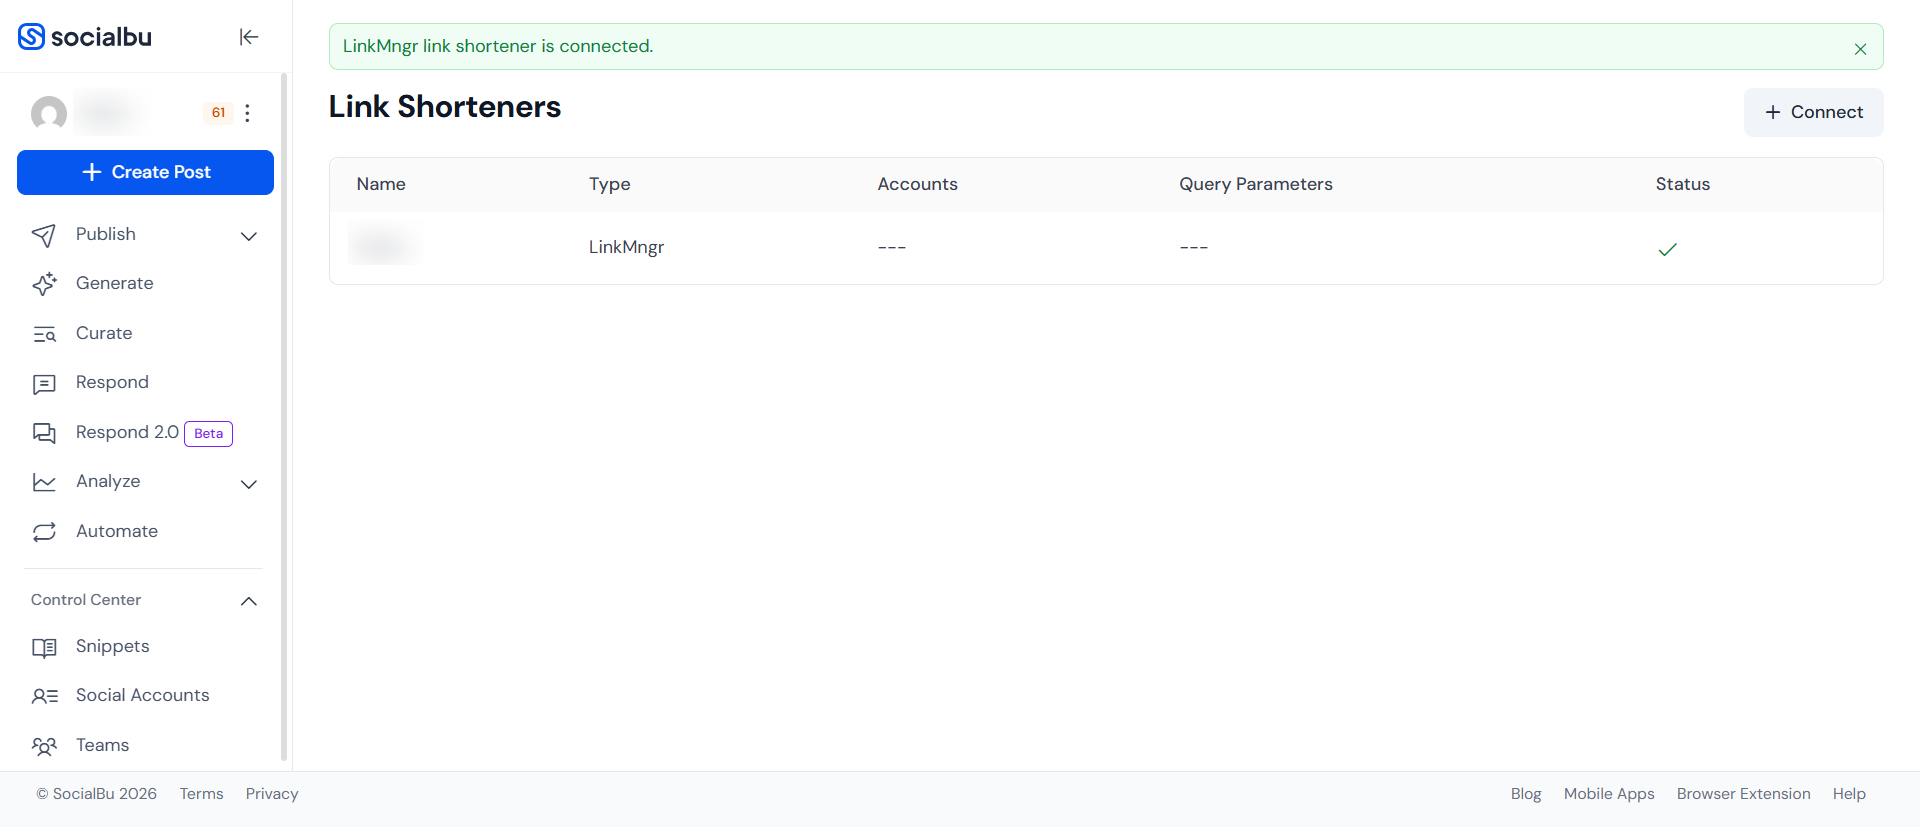Click the sidebar vertical scrollbar

284,416
